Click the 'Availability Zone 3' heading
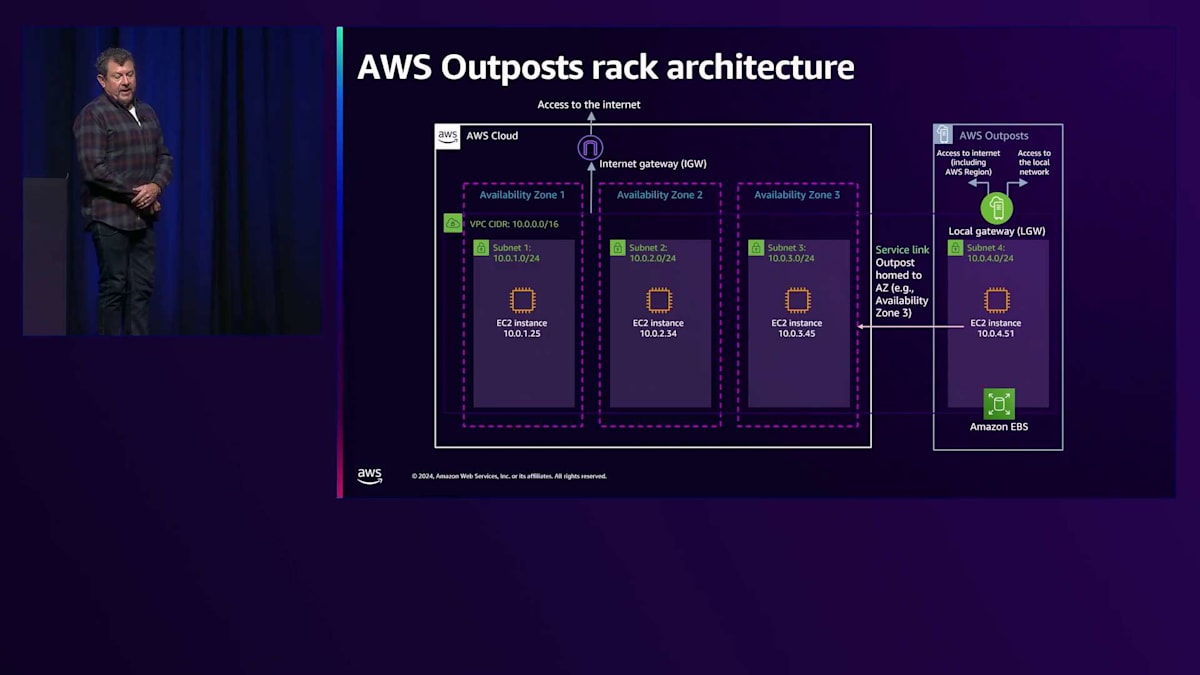Screen dimensions: 1200x675 [797, 195]
